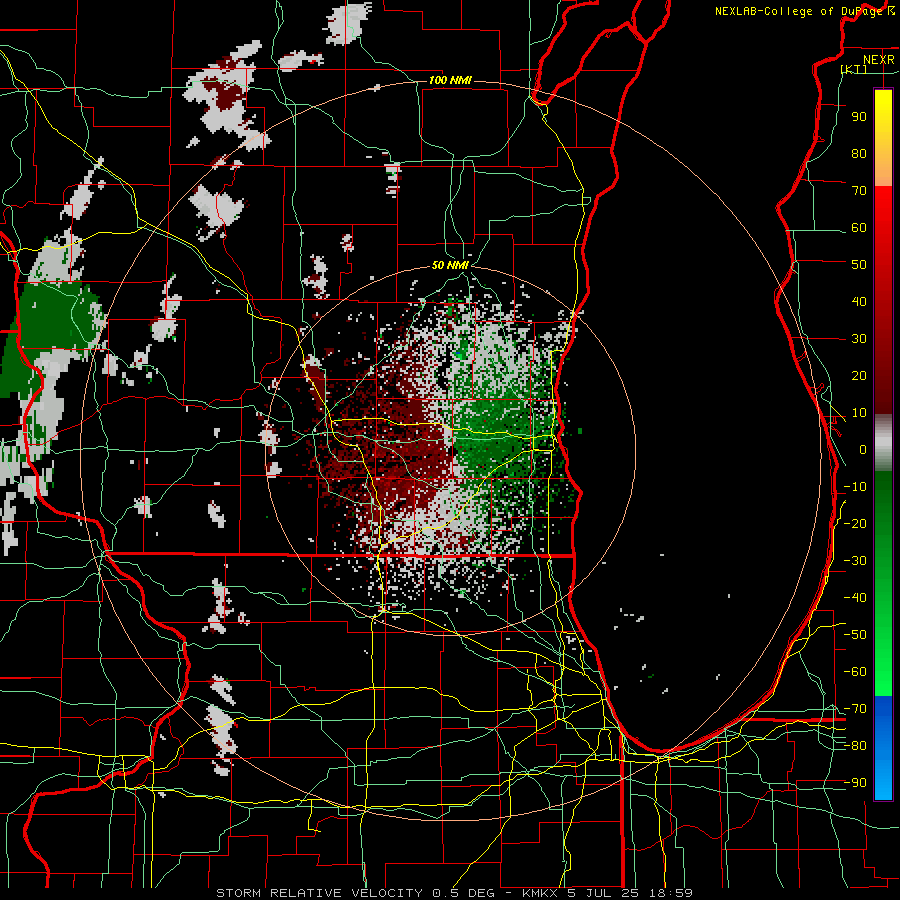Click the NEXR label above the scale
Screen dimensions: 900x900
point(879,60)
